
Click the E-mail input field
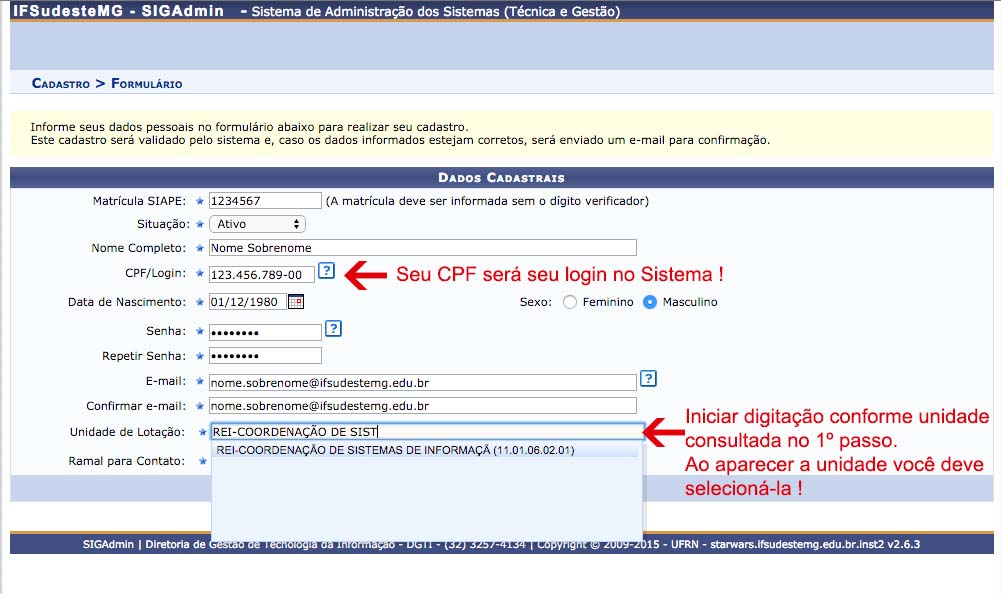(x=422, y=382)
